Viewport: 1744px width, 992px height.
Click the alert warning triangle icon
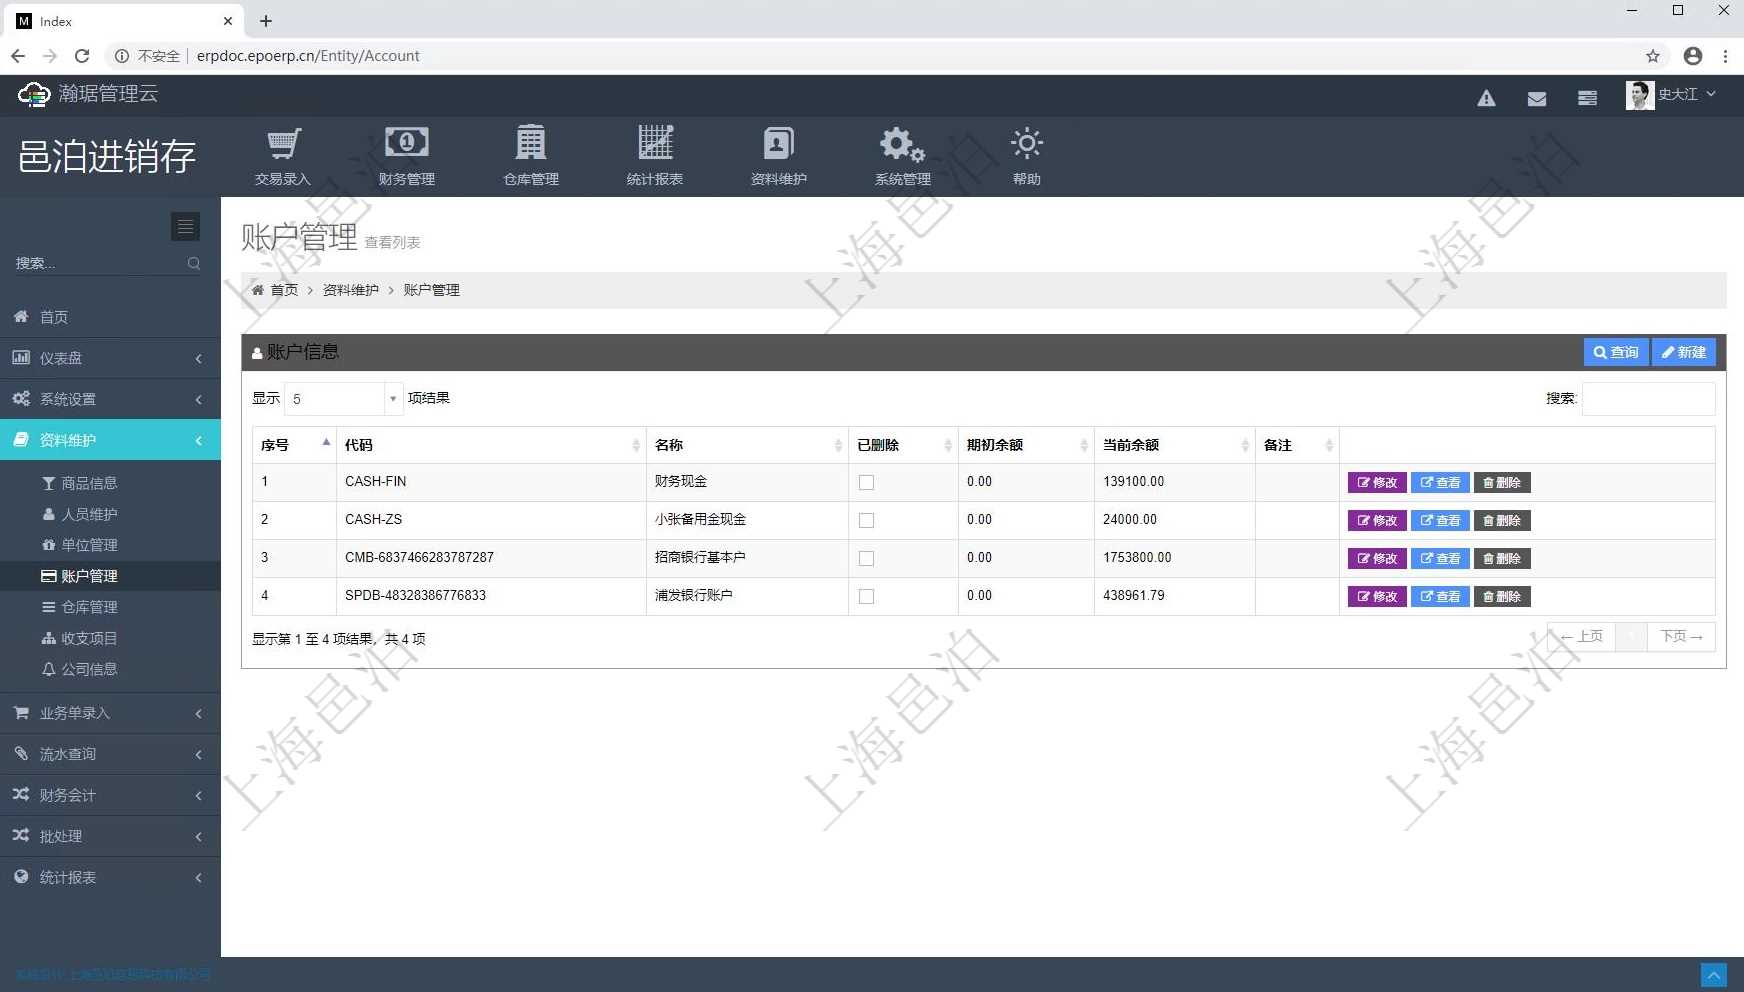[x=1486, y=98]
